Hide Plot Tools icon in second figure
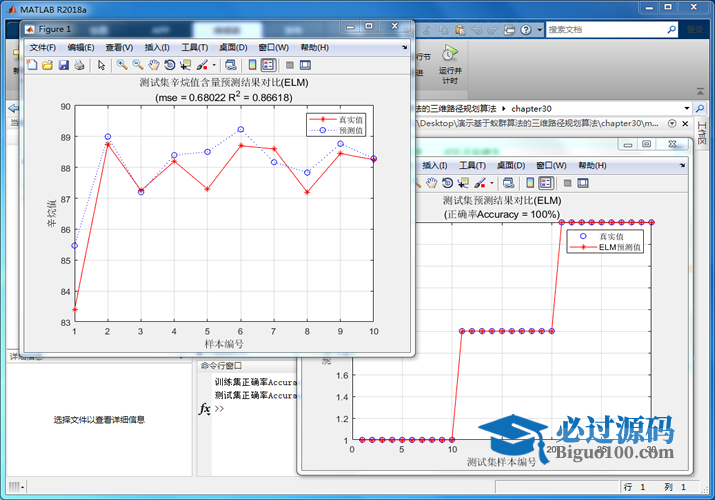Image resolution: width=715 pixels, height=500 pixels. click(x=567, y=183)
